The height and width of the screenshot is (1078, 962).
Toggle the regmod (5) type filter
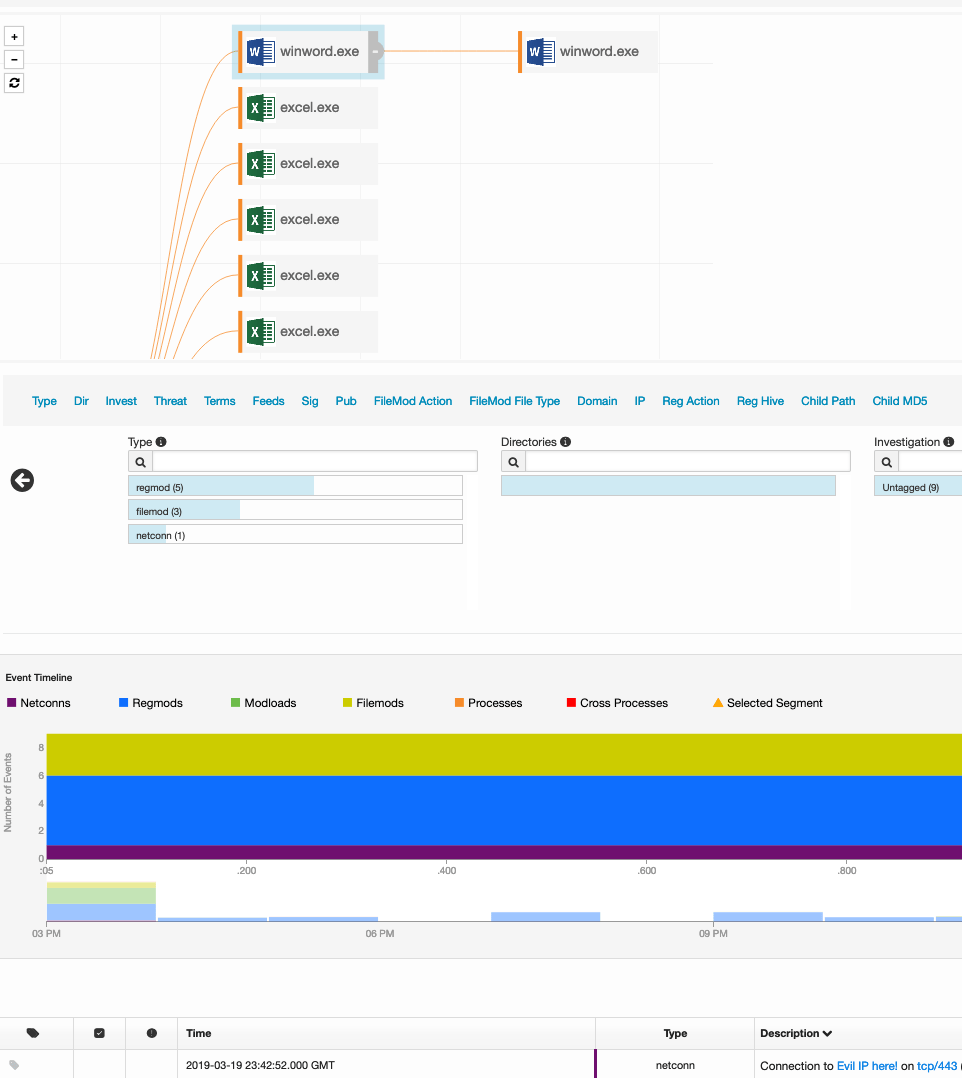(295, 487)
